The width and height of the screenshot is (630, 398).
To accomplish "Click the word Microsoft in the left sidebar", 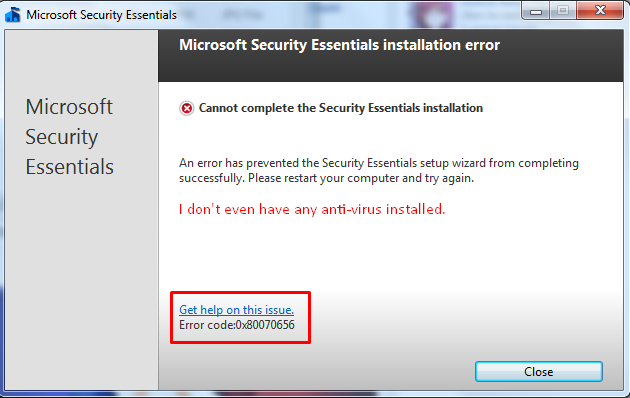I will 69,107.
